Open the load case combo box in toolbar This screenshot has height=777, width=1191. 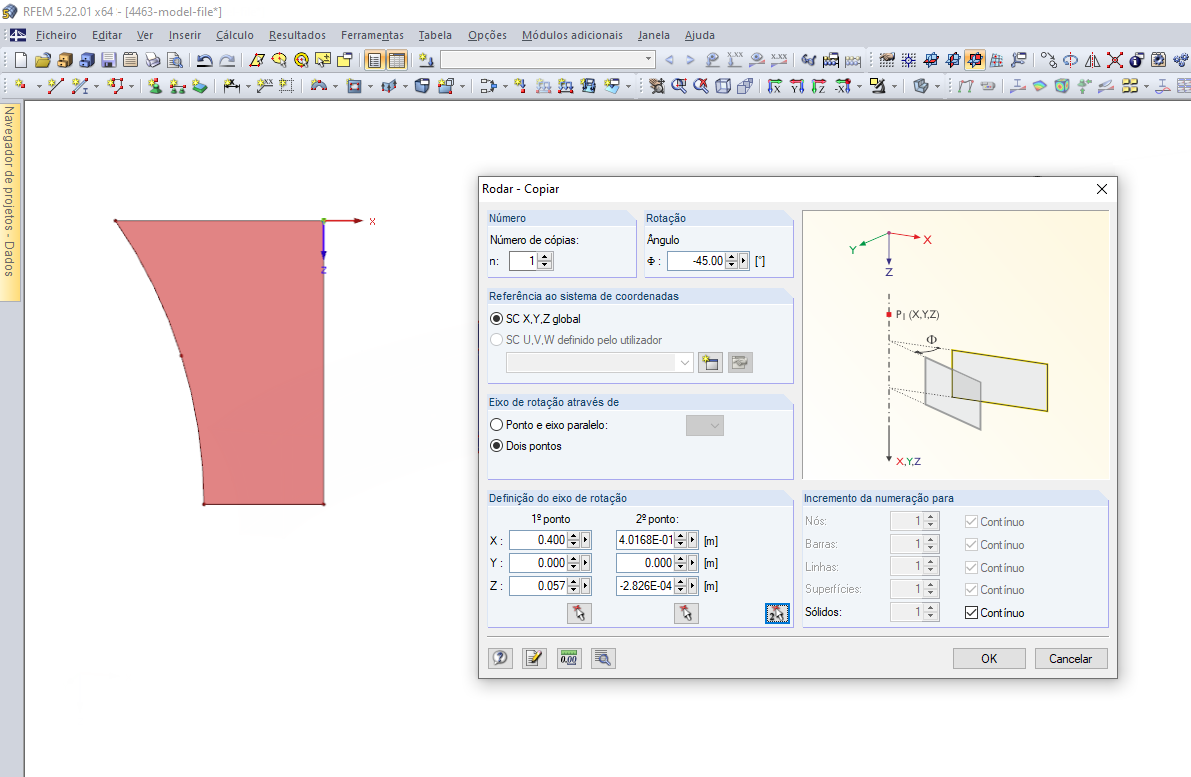click(x=548, y=59)
